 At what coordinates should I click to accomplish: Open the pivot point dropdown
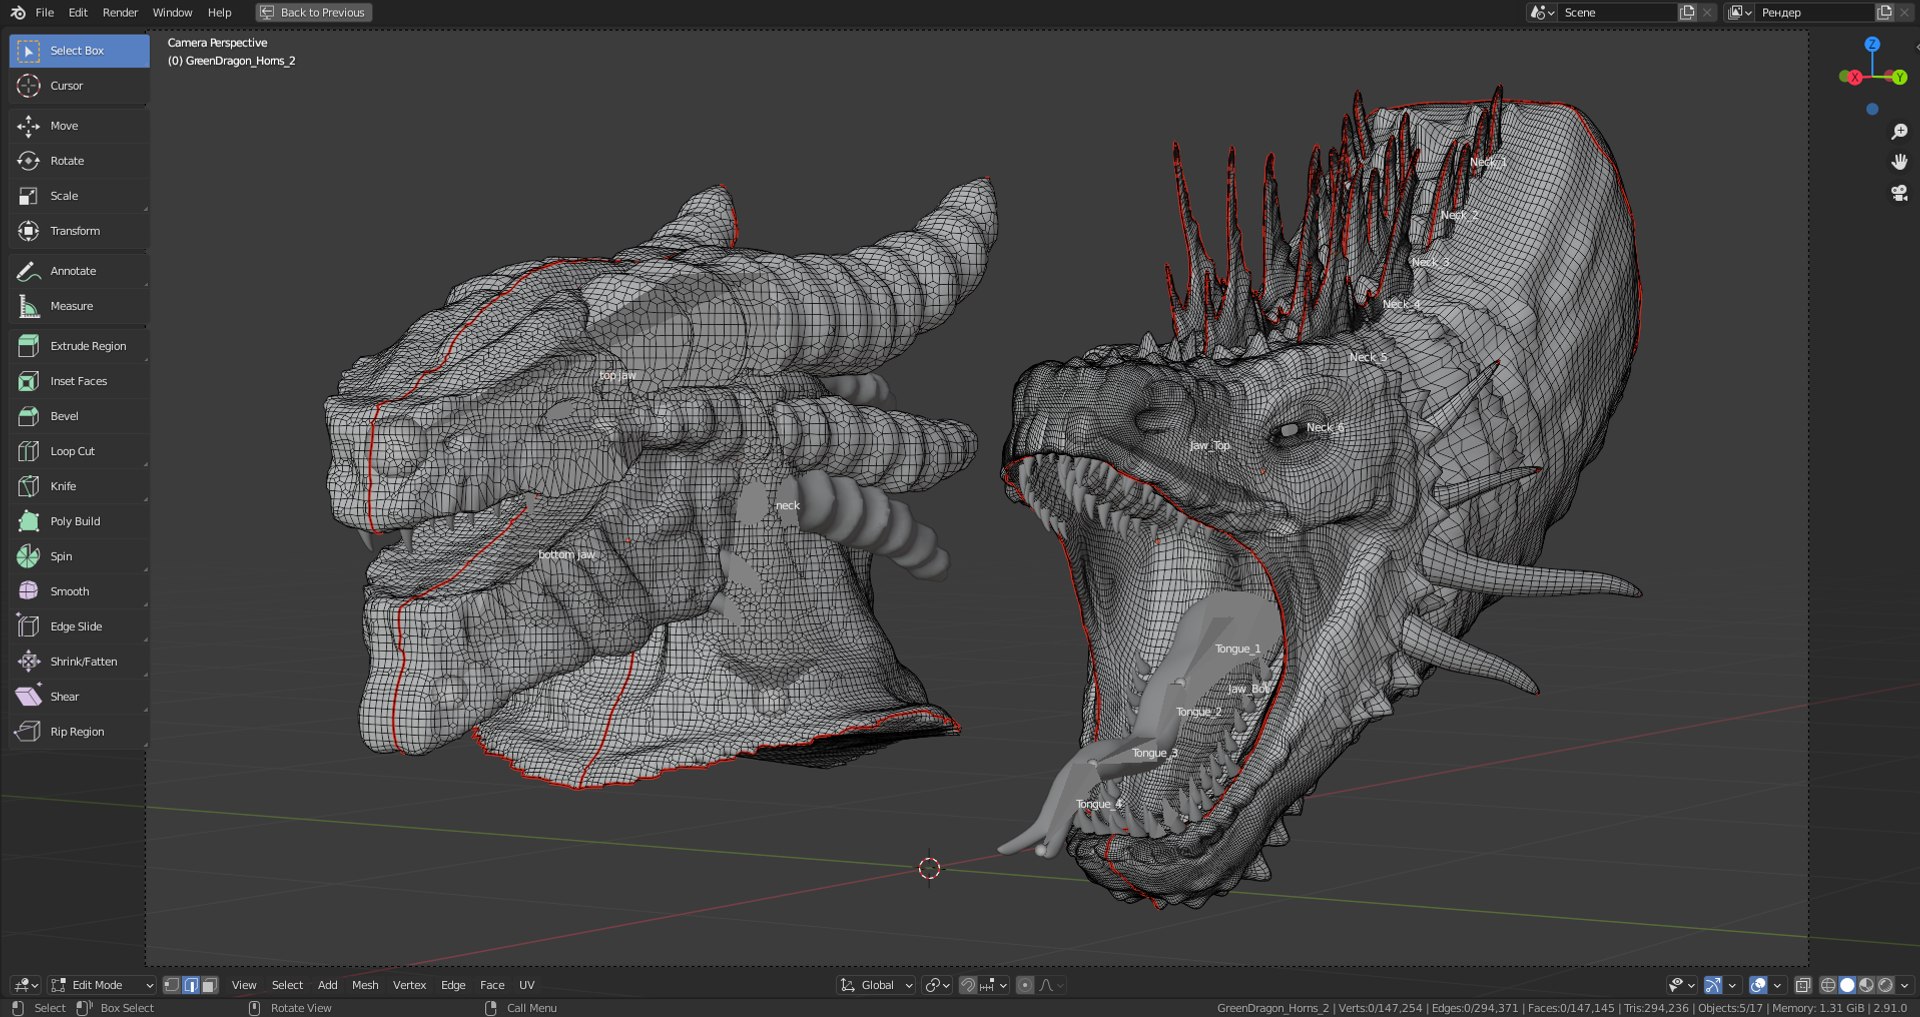(x=937, y=985)
